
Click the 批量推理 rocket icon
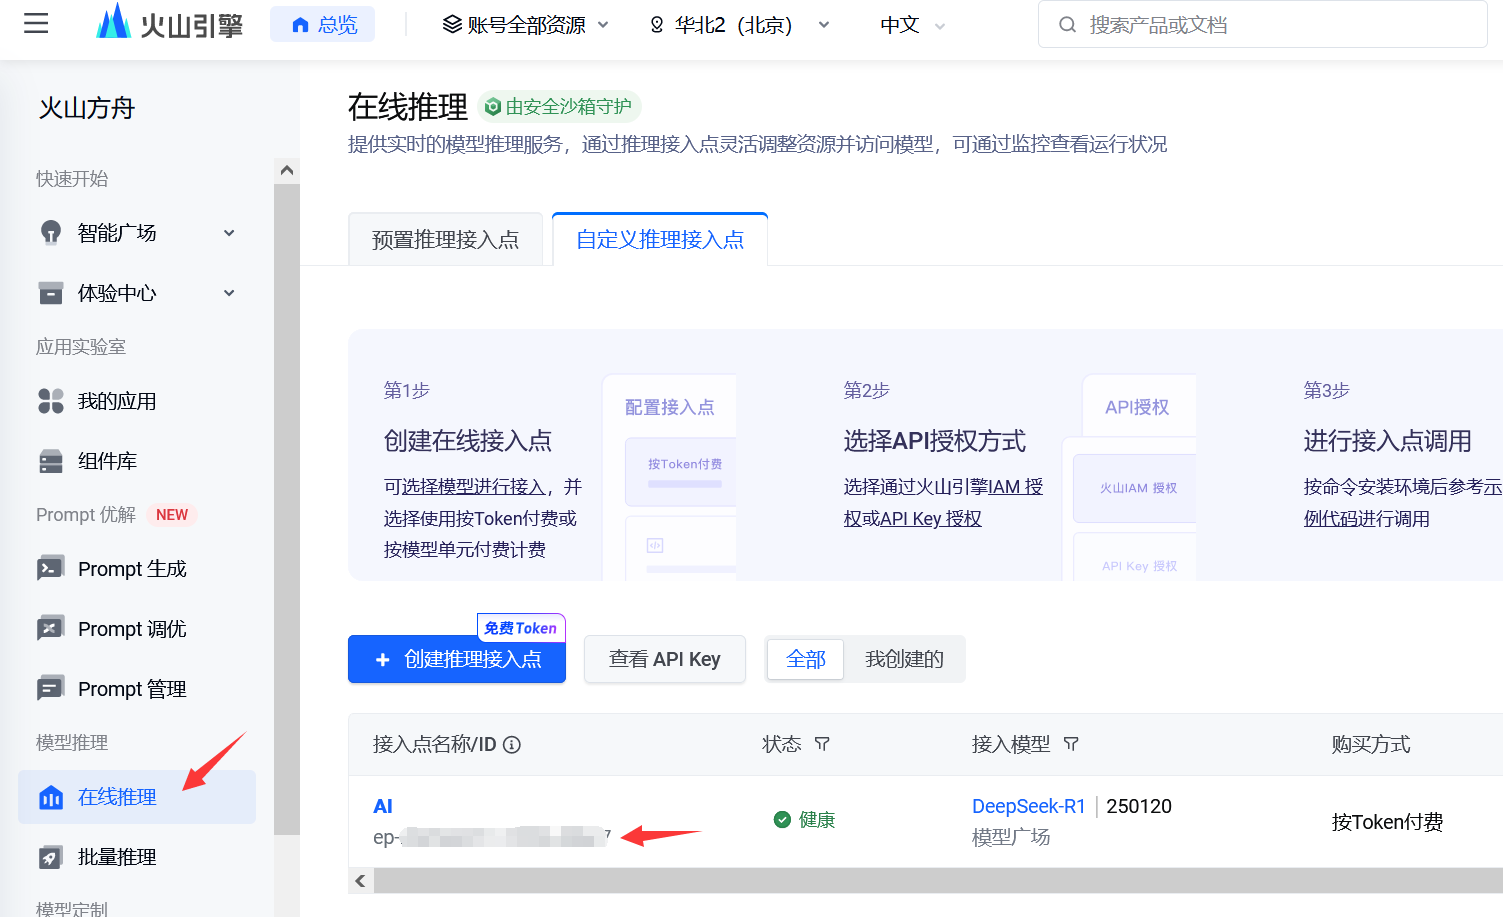pyautogui.click(x=51, y=857)
